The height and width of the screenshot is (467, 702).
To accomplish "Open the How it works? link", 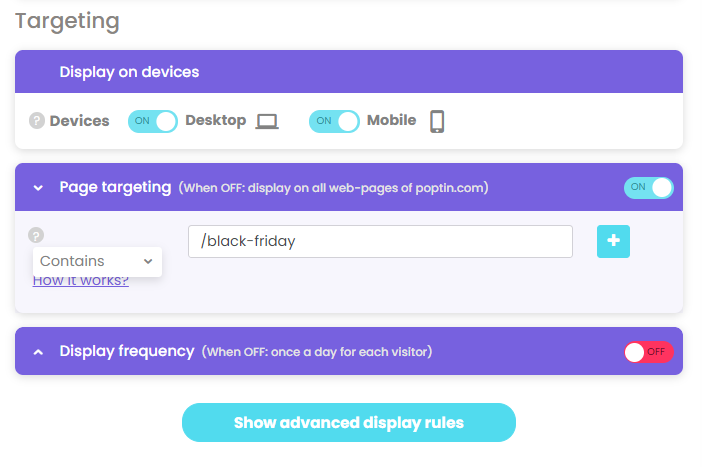I will [81, 281].
